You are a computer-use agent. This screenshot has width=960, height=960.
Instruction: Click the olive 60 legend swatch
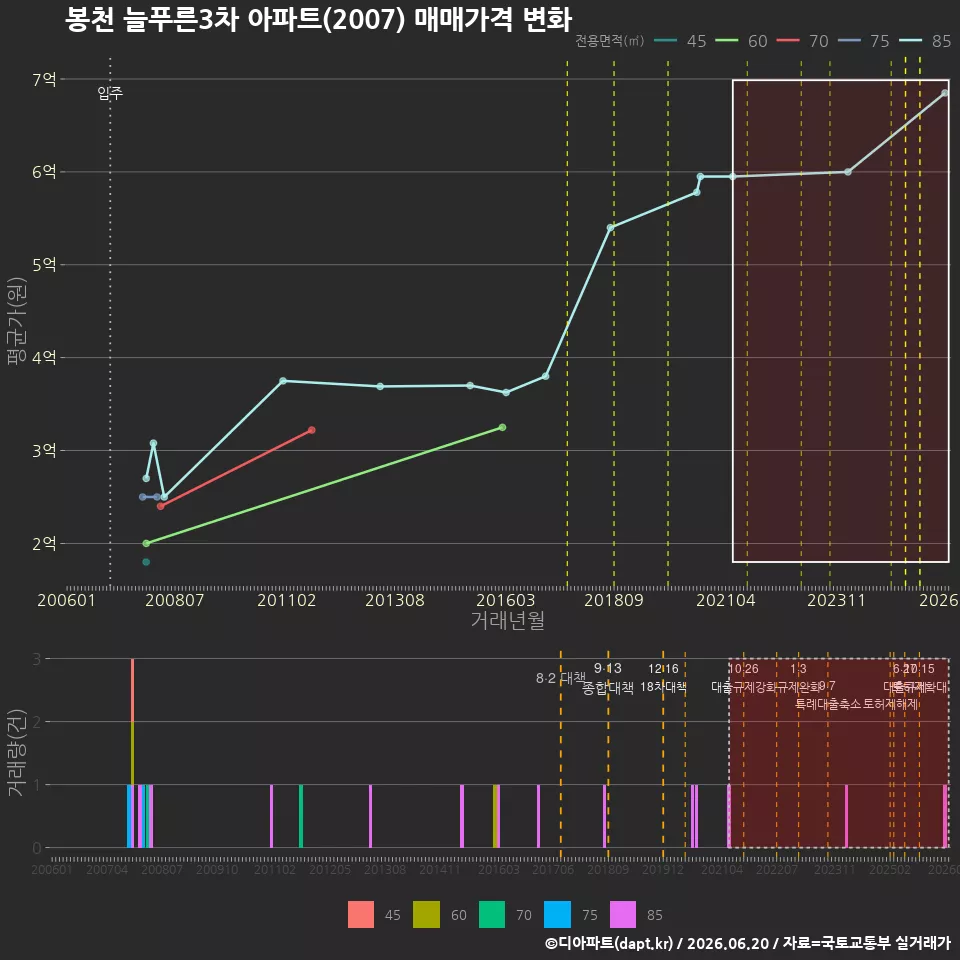click(x=426, y=915)
